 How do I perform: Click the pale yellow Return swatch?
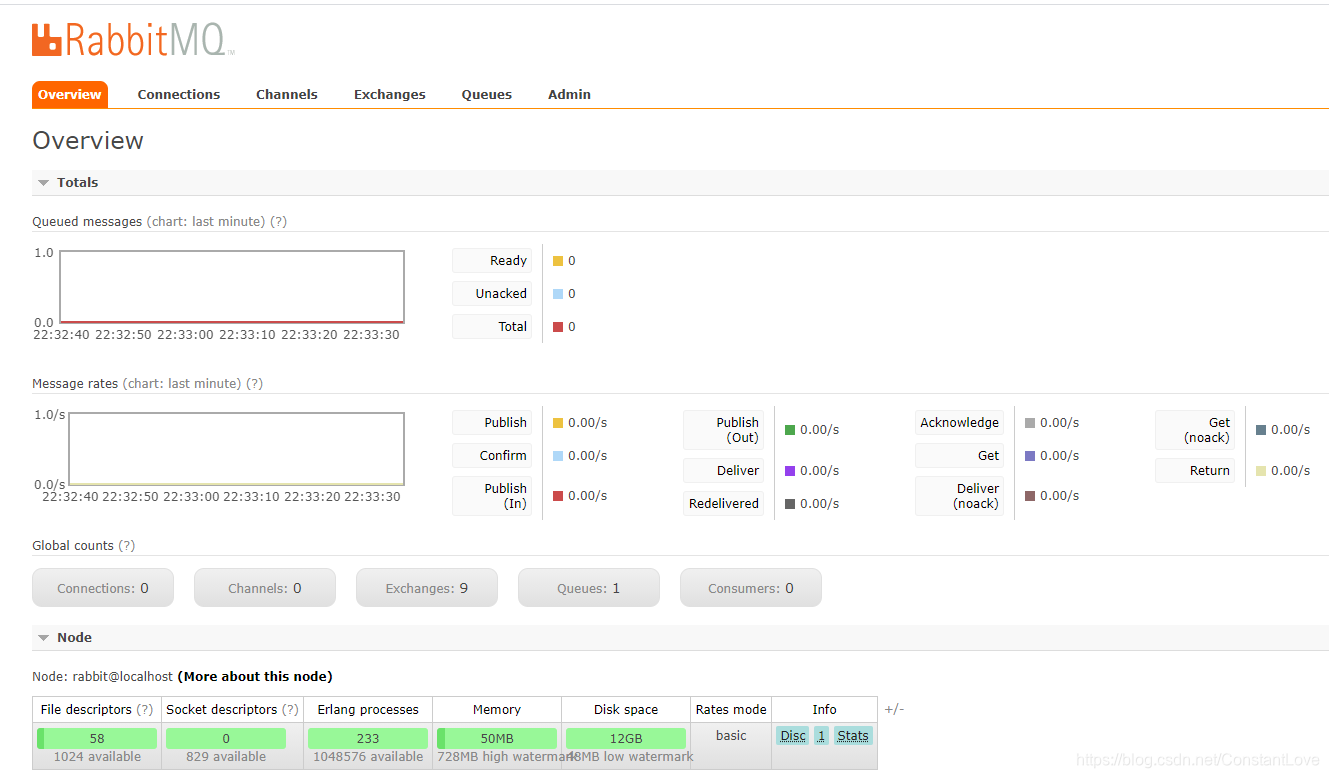[x=1261, y=471]
